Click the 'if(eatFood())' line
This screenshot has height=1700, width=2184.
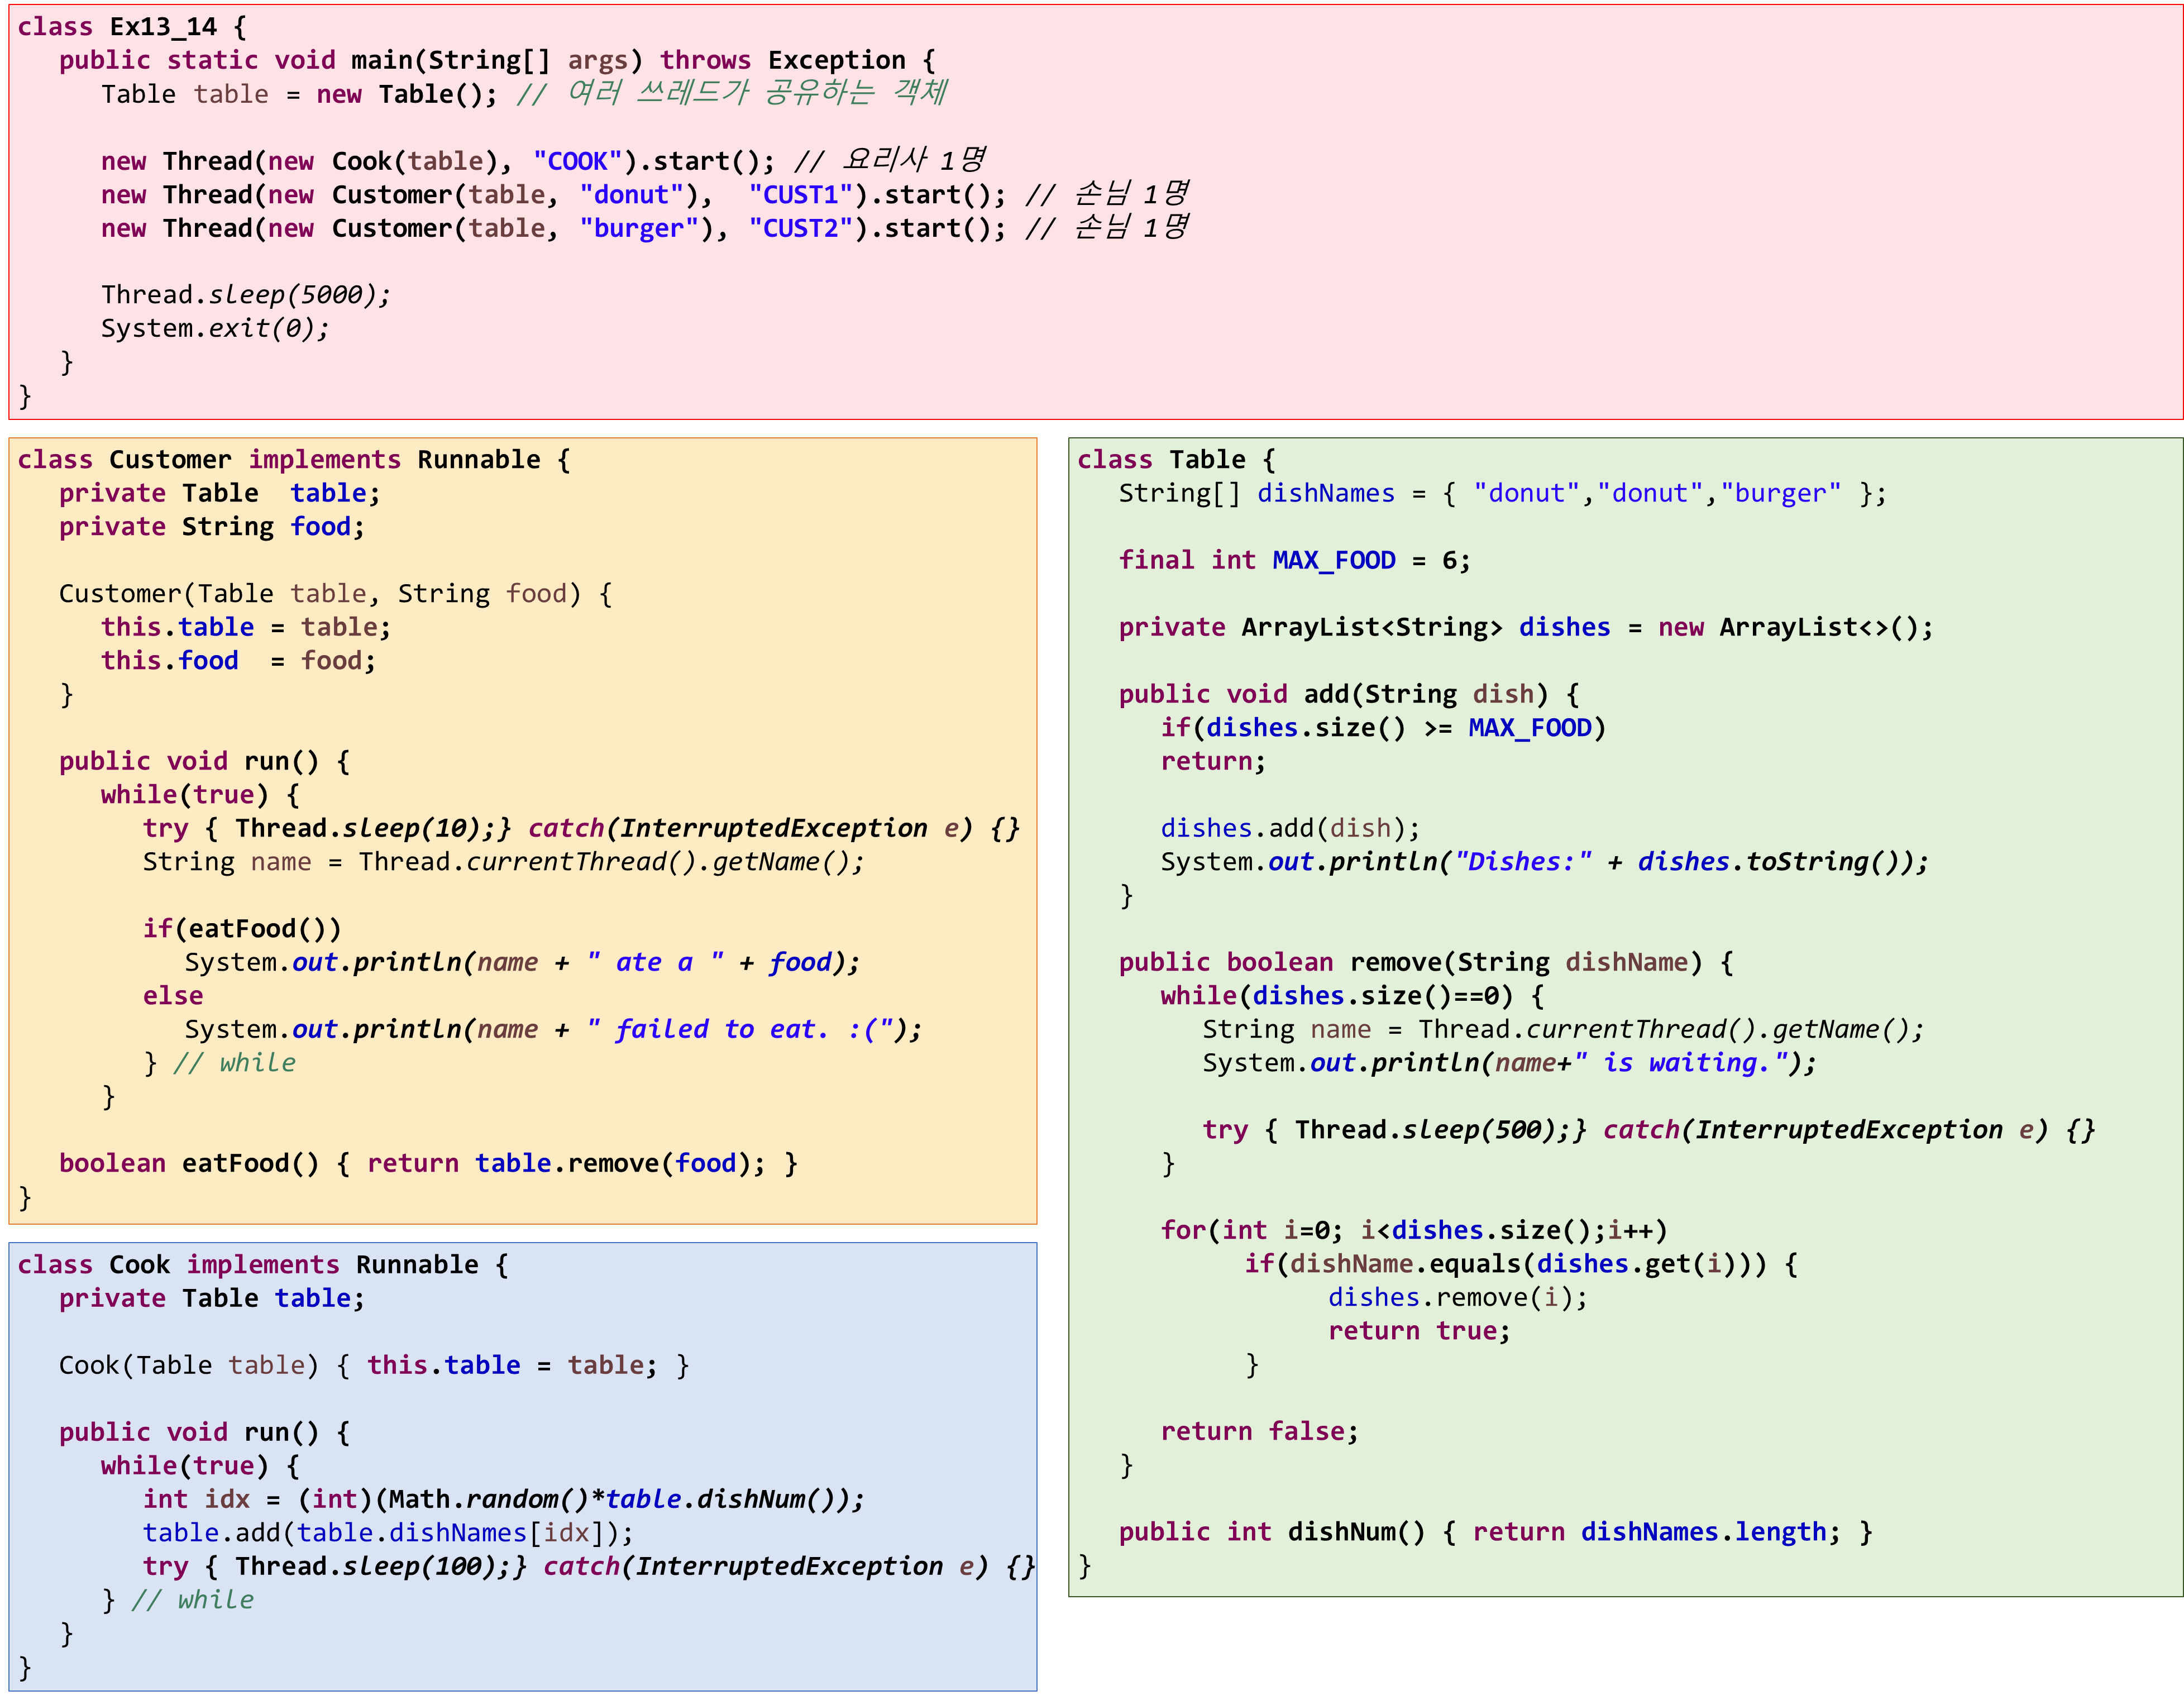(x=241, y=929)
